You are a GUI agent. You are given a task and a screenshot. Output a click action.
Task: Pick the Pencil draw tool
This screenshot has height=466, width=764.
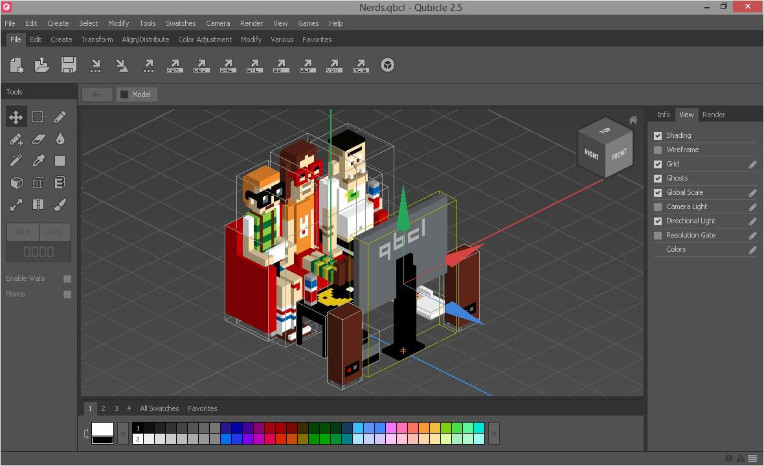tap(59, 116)
